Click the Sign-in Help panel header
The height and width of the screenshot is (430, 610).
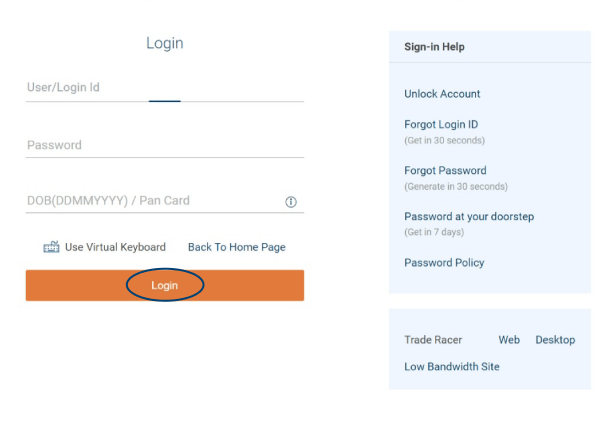tap(434, 47)
